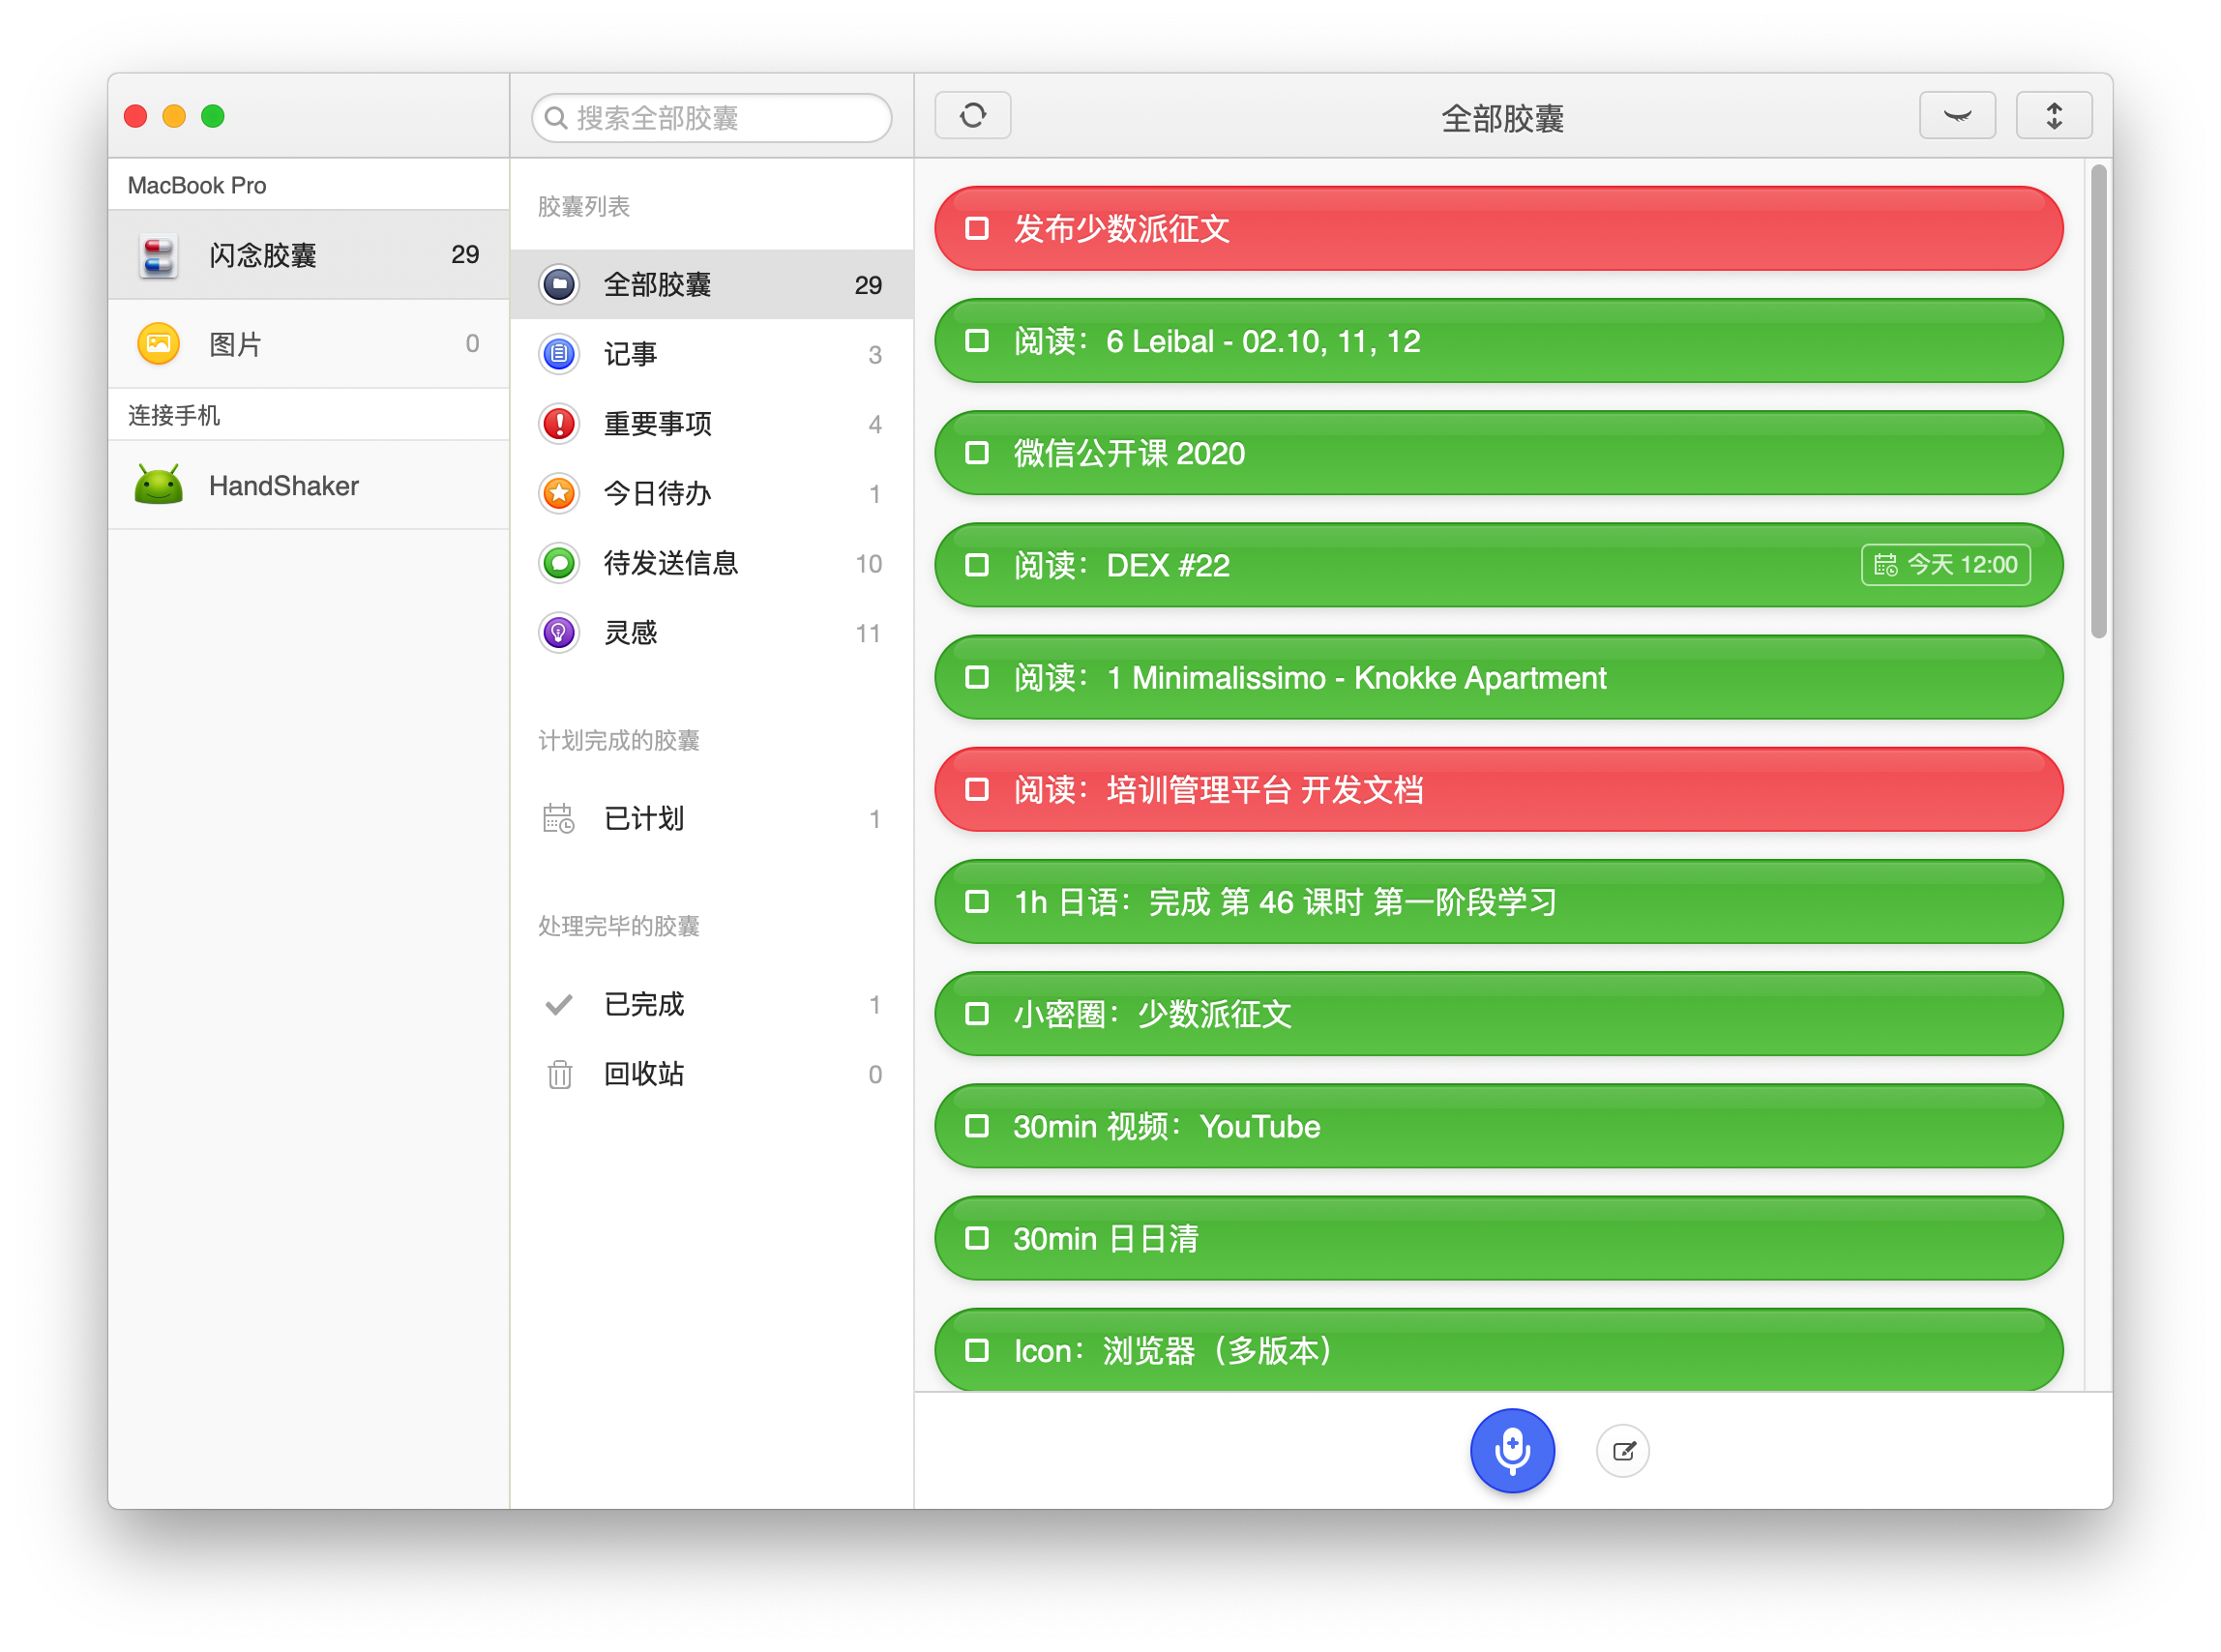2221x1652 pixels.
Task: Expand the 已计划 scheduled capsules section
Action: [643, 818]
